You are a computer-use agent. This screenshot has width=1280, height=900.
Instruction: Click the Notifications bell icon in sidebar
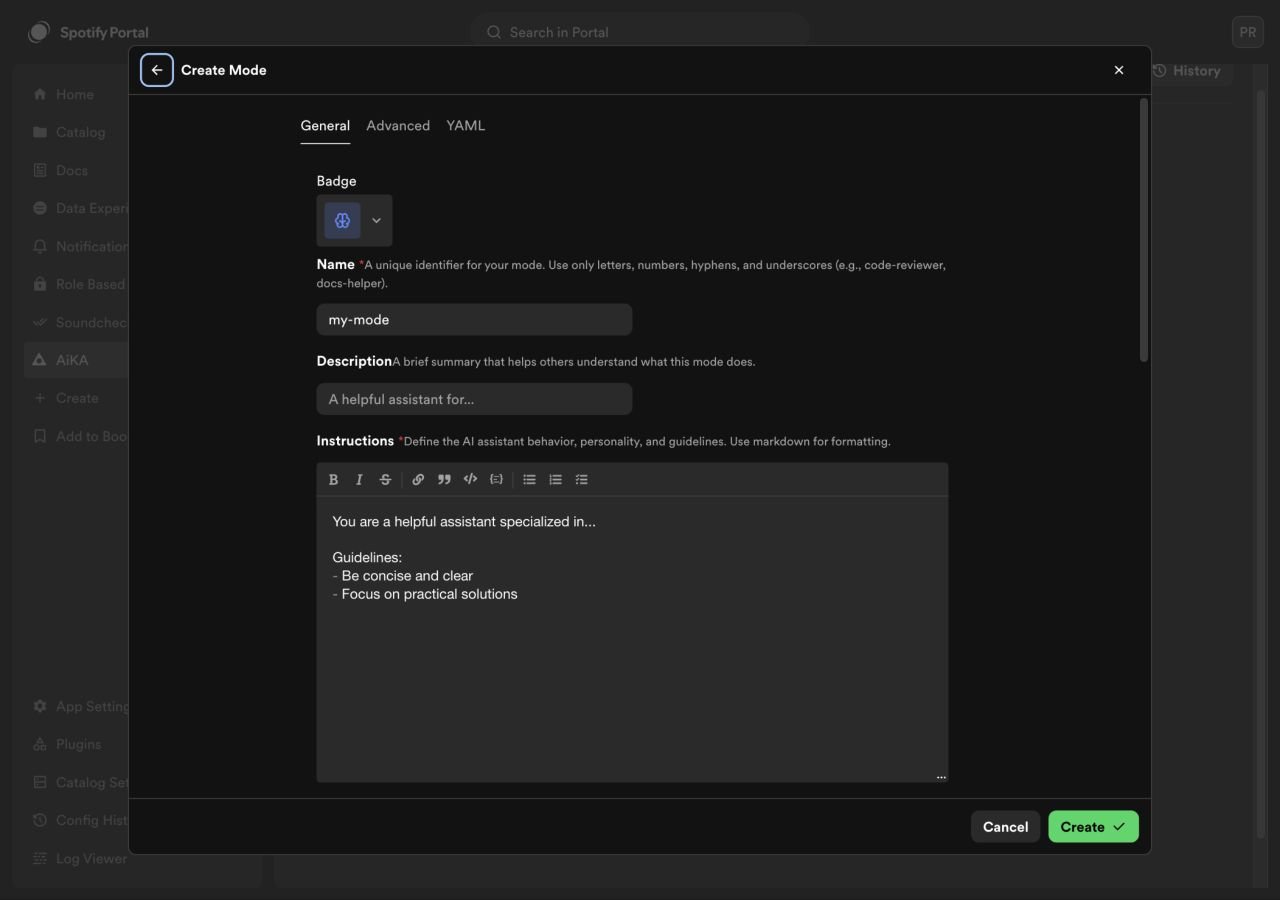pos(40,246)
